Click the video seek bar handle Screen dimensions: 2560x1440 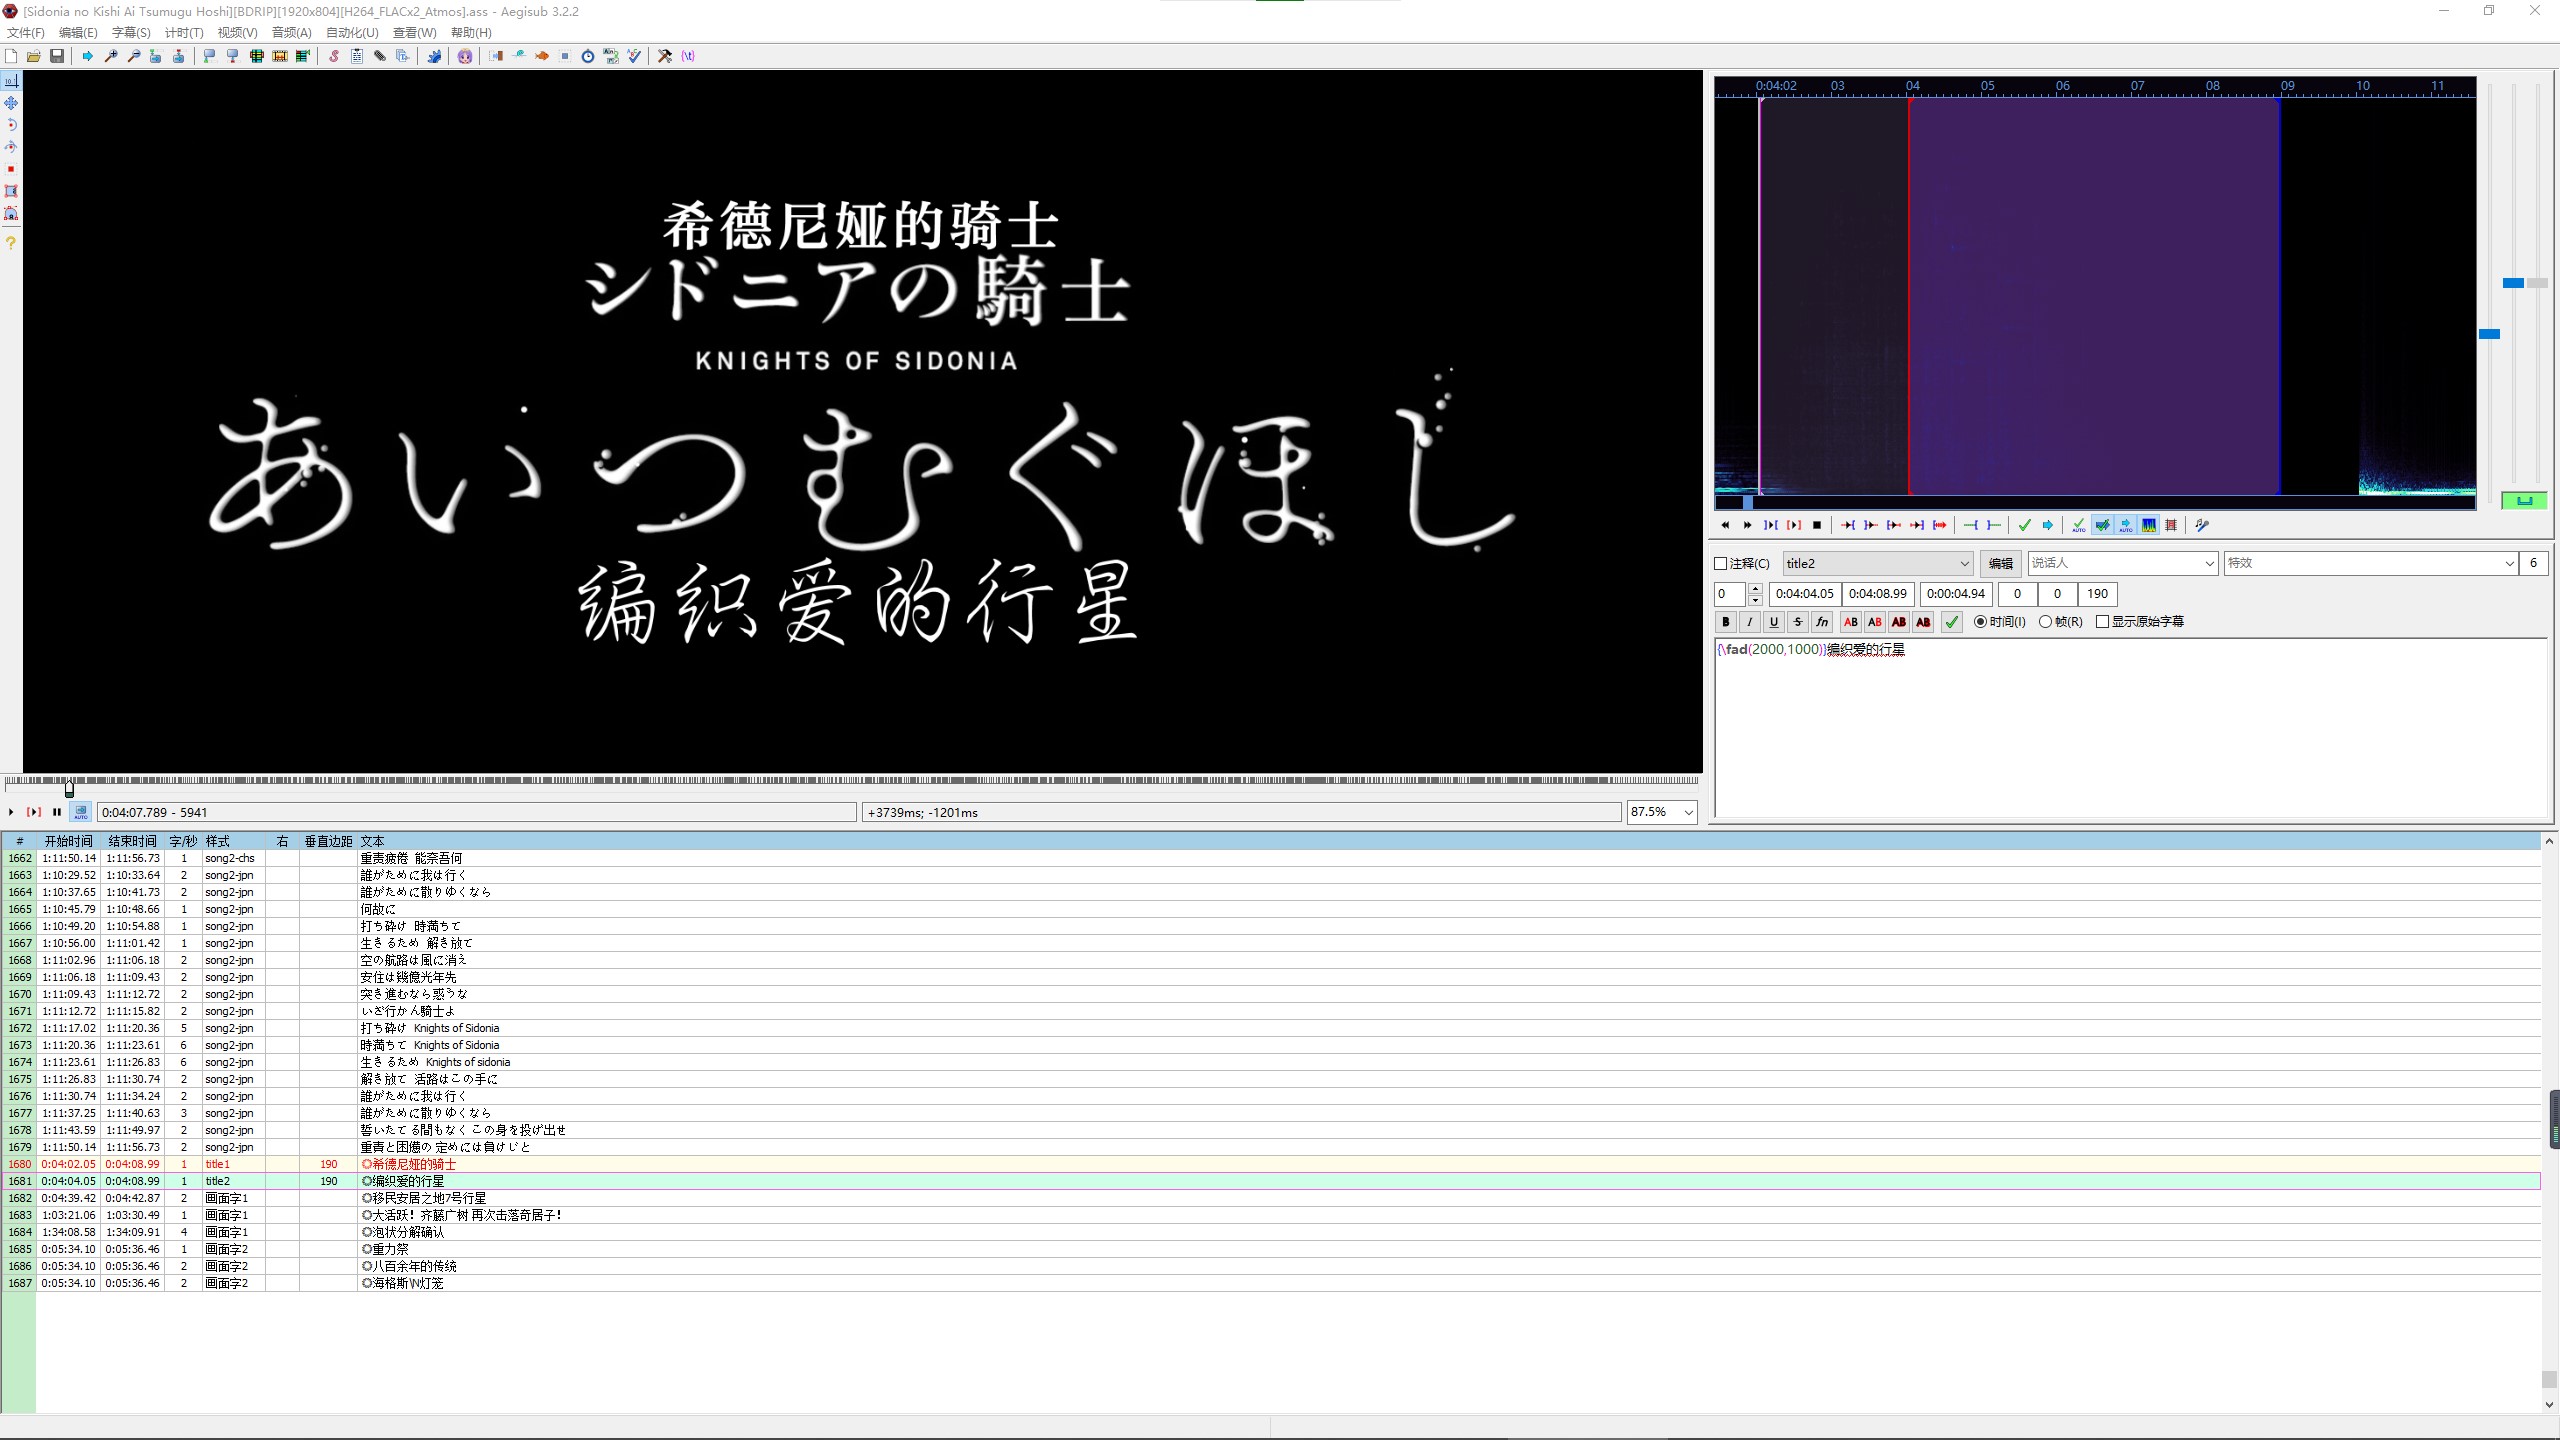pyautogui.click(x=69, y=788)
